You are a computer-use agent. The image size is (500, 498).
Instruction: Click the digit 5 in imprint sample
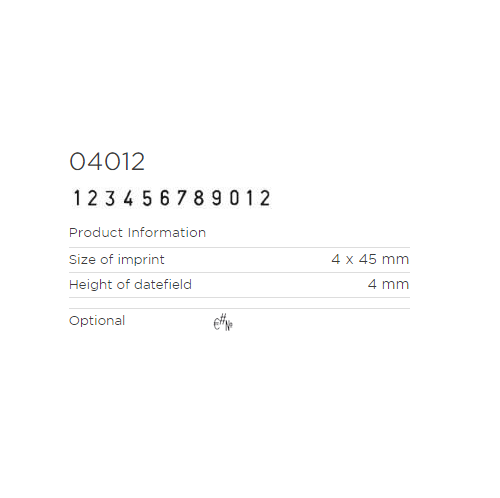click(x=147, y=198)
